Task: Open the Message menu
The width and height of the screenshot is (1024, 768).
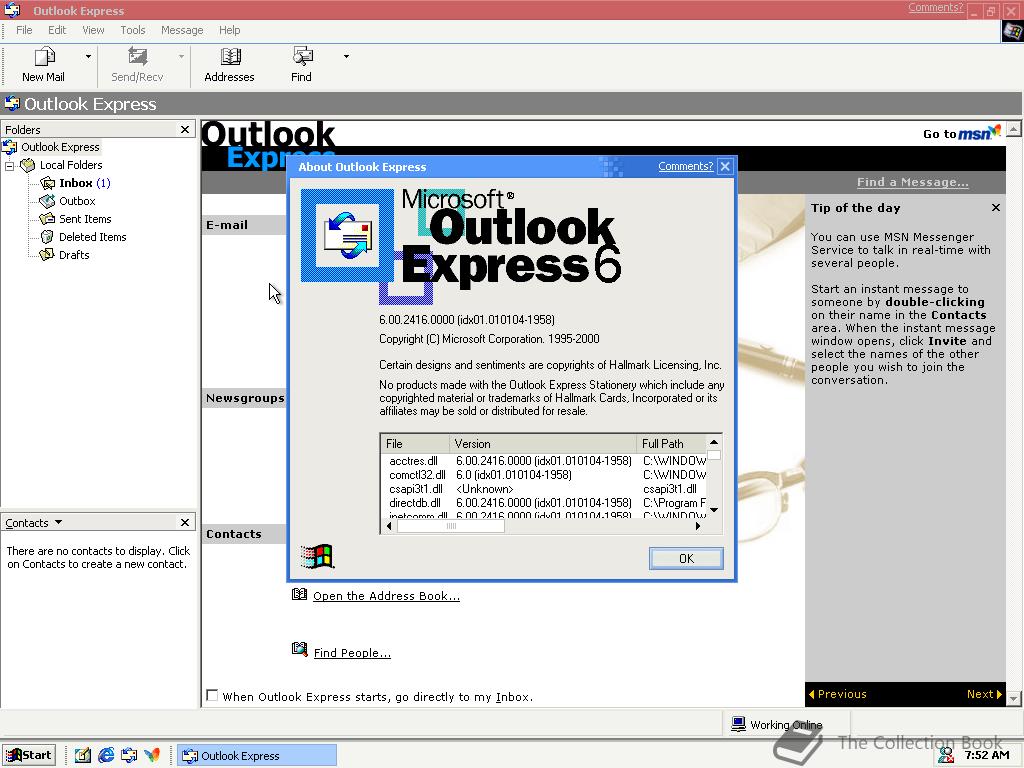Action: click(182, 30)
